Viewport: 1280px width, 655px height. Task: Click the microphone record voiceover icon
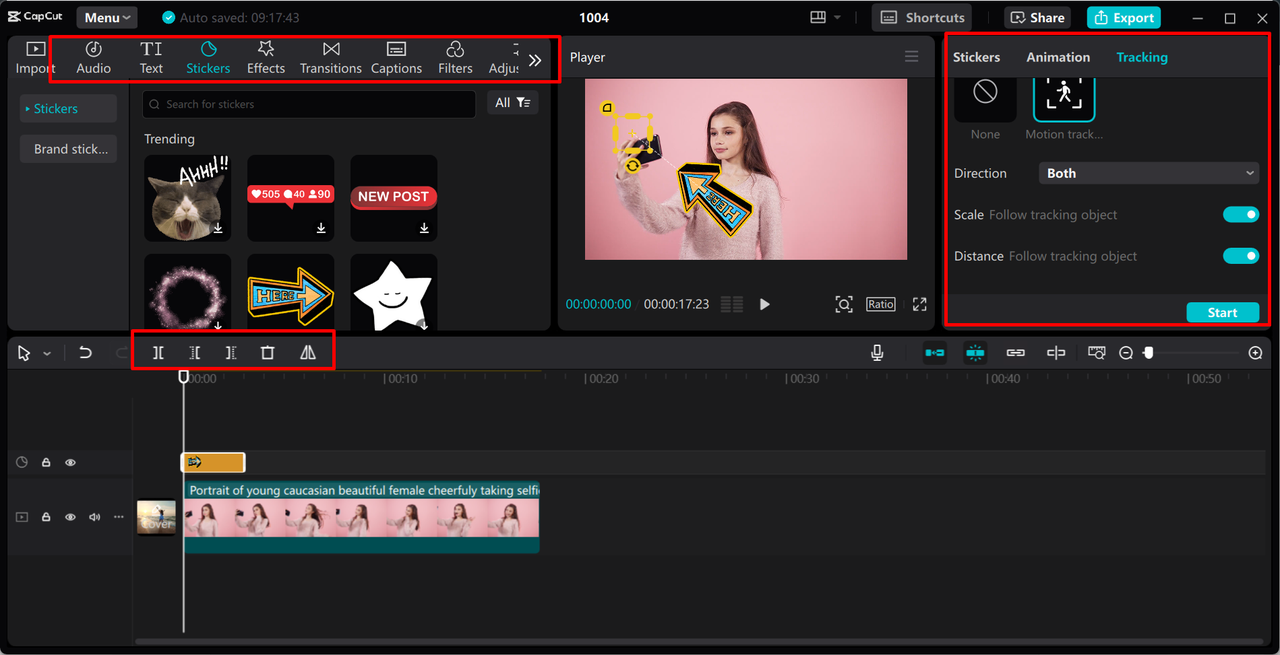(877, 353)
